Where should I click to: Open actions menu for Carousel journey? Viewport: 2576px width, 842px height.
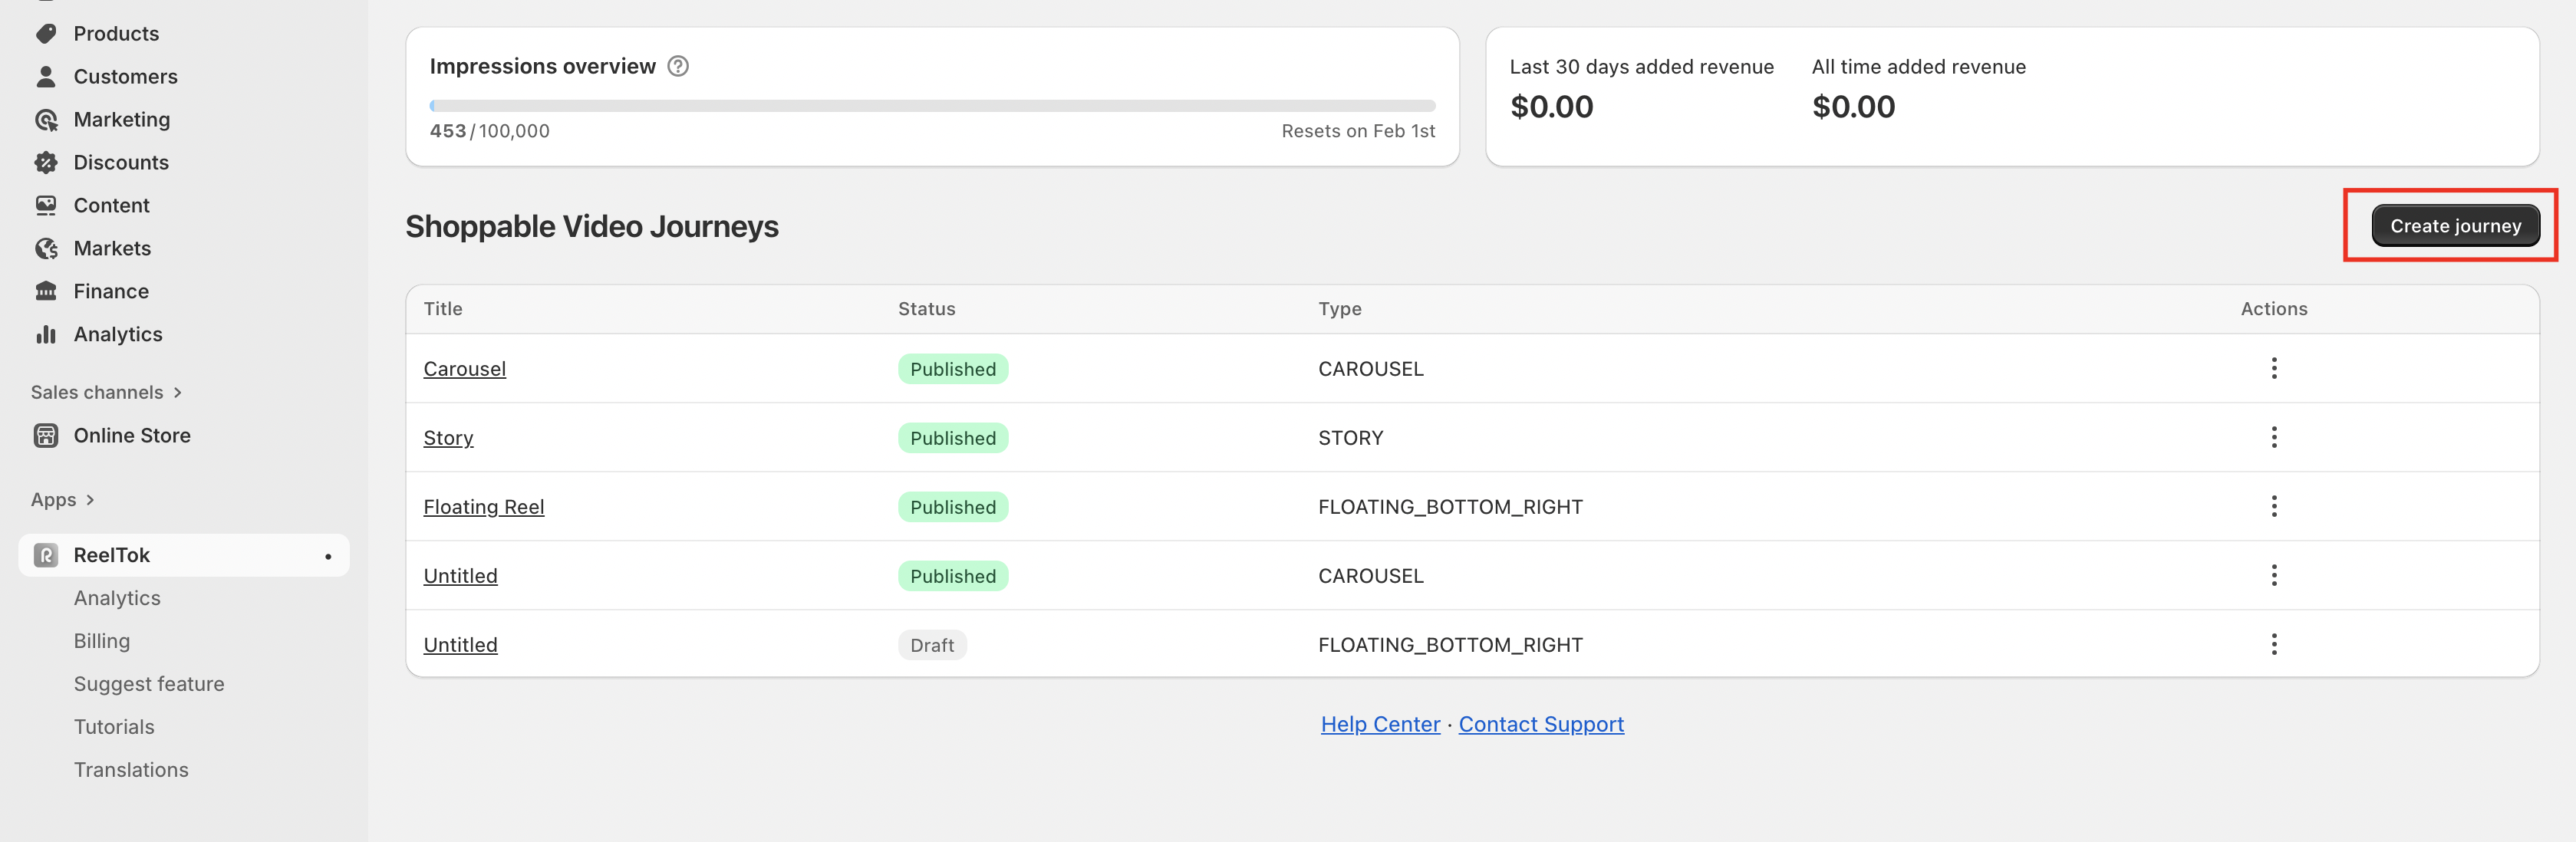click(2273, 369)
